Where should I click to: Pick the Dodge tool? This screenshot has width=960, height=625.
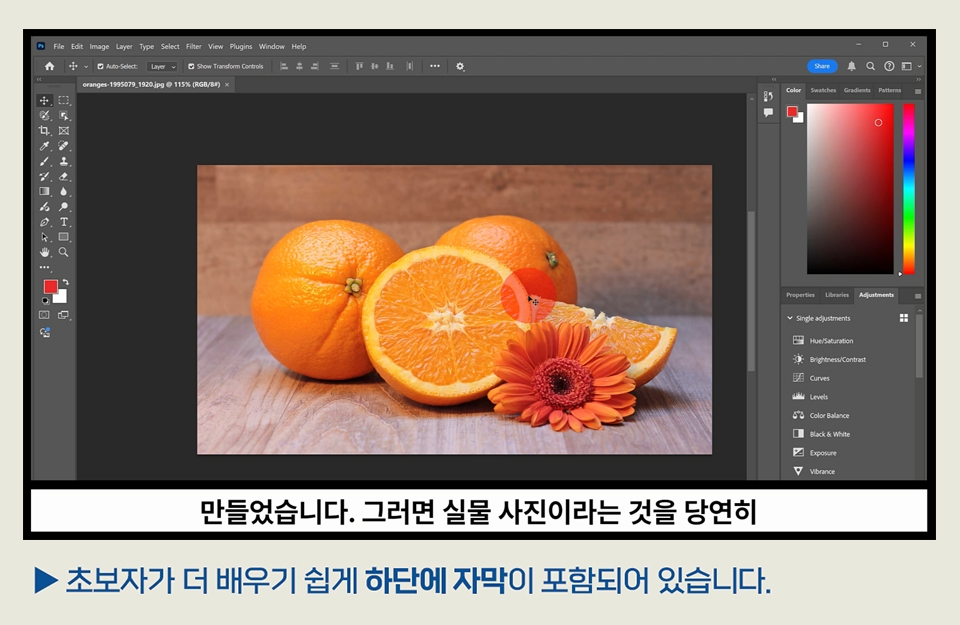(x=64, y=207)
